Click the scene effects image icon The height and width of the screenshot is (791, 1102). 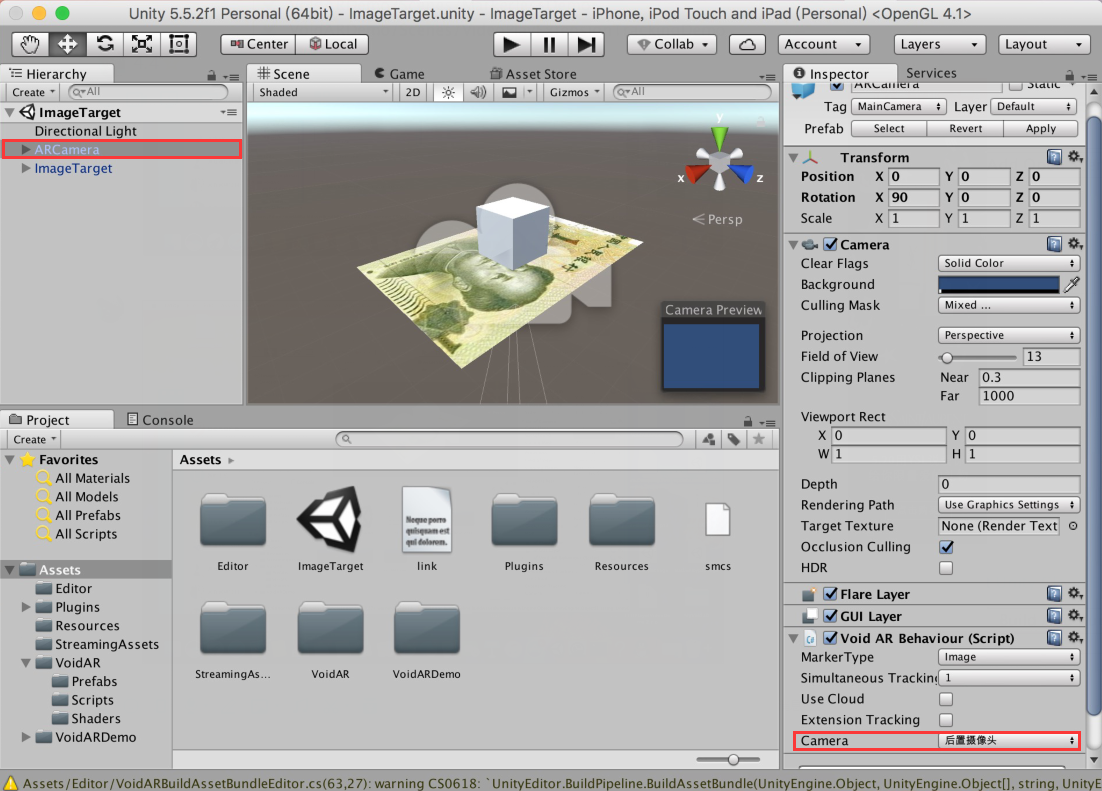click(x=510, y=92)
